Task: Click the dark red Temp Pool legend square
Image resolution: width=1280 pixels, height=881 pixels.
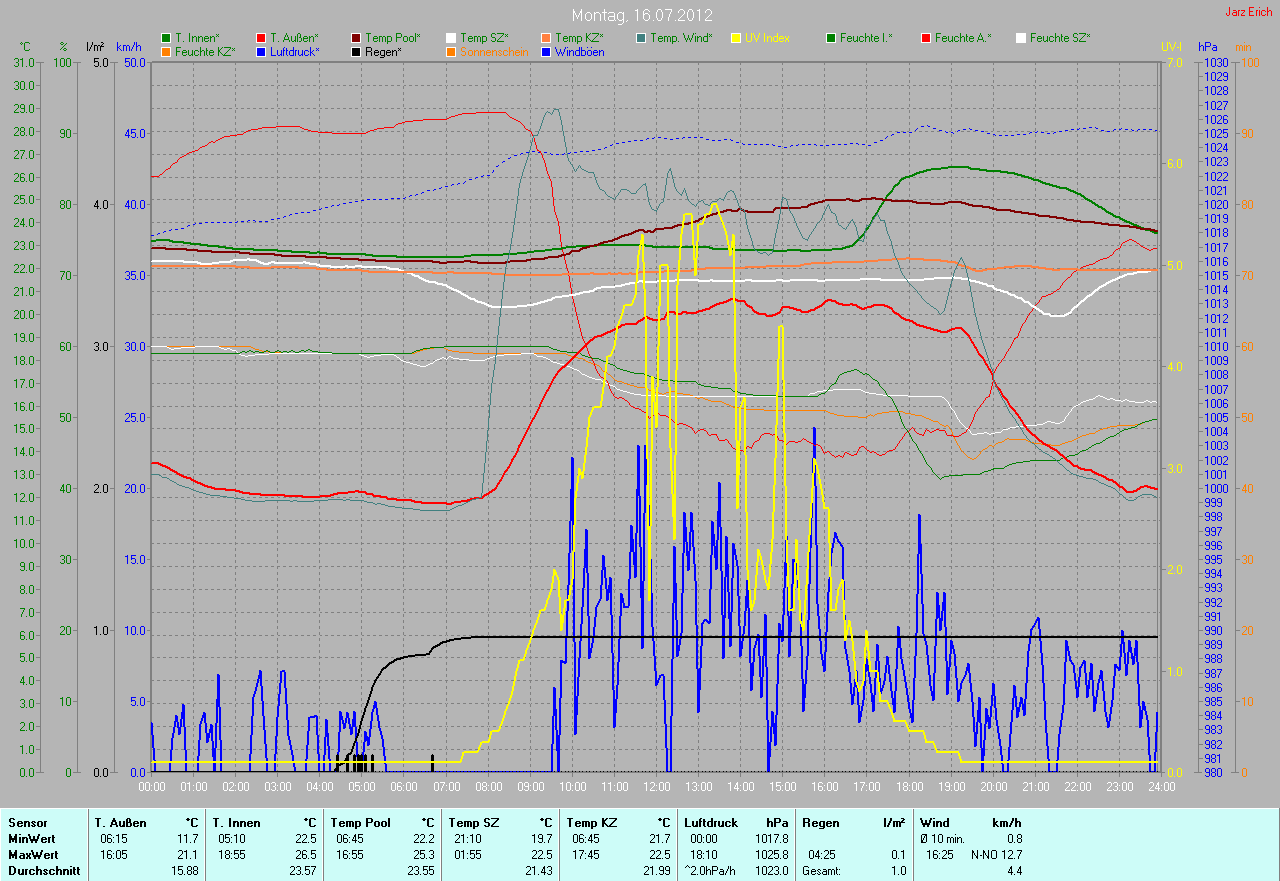Action: point(356,38)
